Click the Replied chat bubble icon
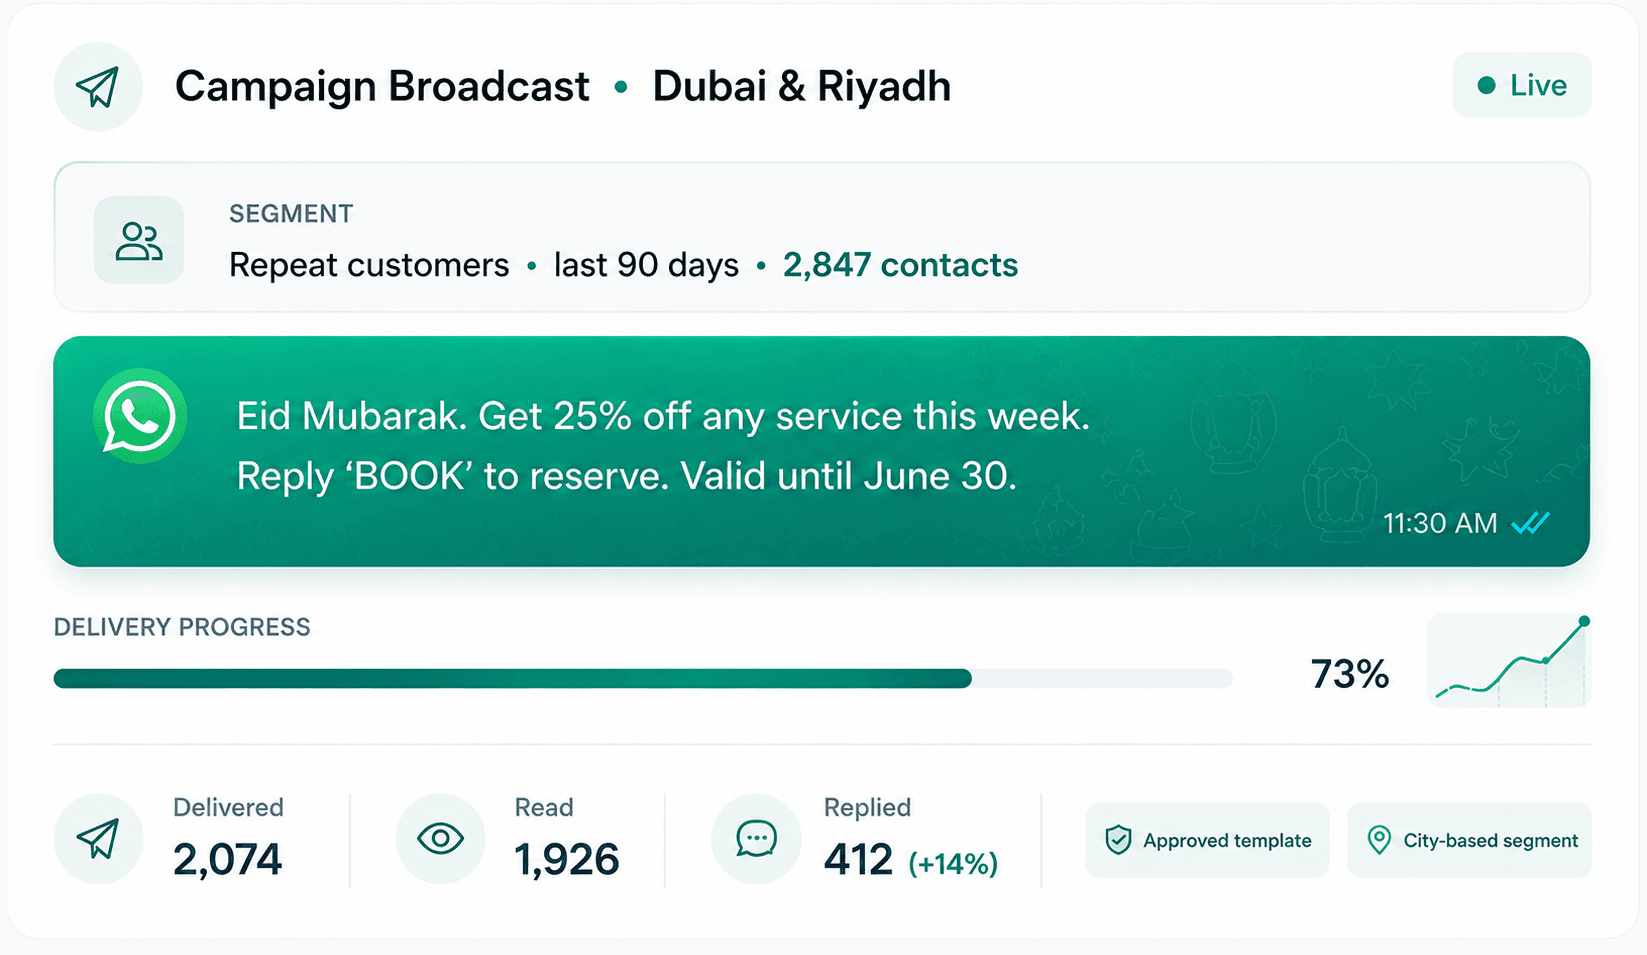 click(x=756, y=839)
